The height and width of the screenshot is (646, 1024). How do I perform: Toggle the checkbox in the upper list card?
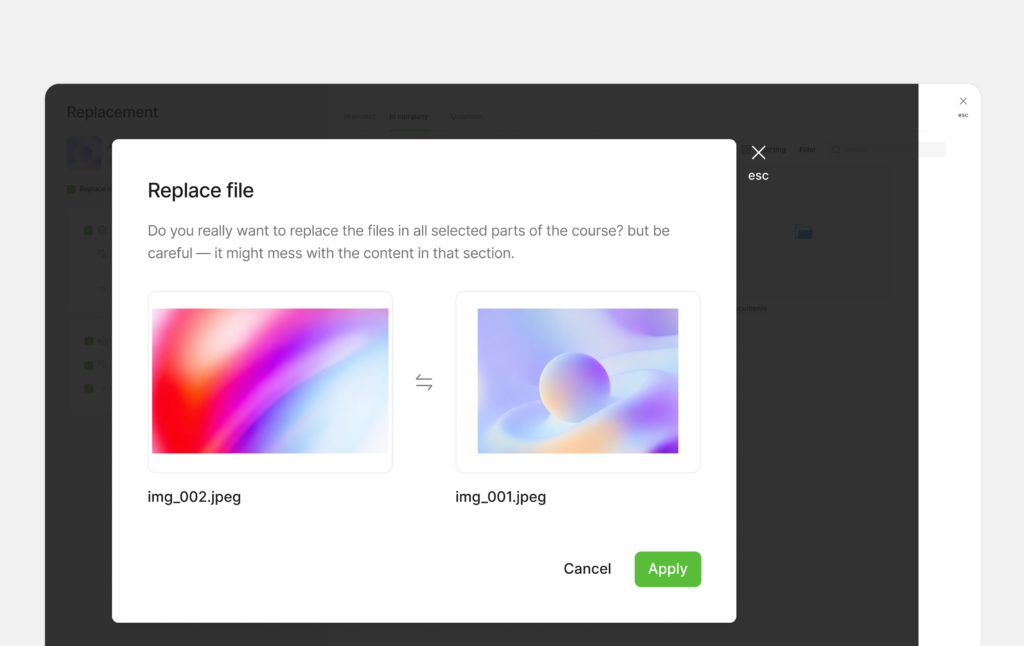pyautogui.click(x=88, y=231)
